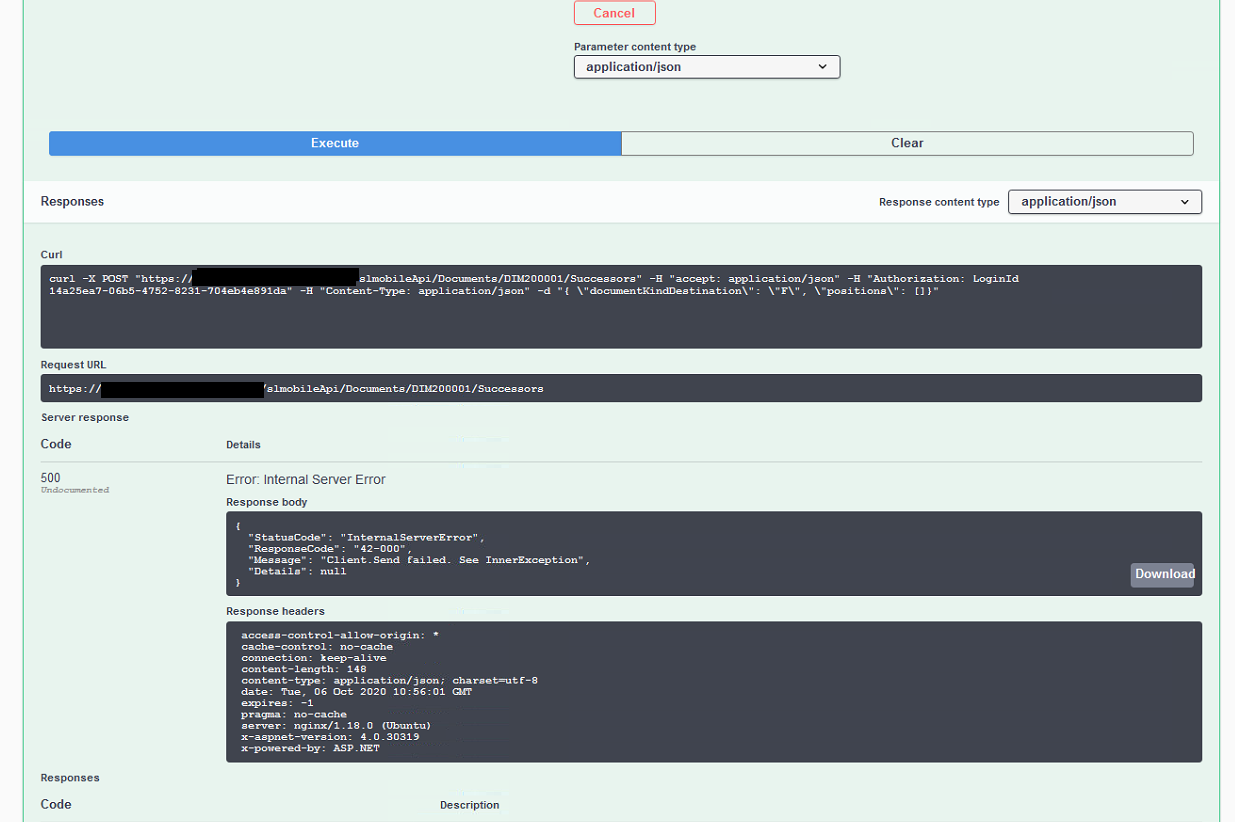Click the Request URL field
1235x822 pixels.
click(x=620, y=388)
